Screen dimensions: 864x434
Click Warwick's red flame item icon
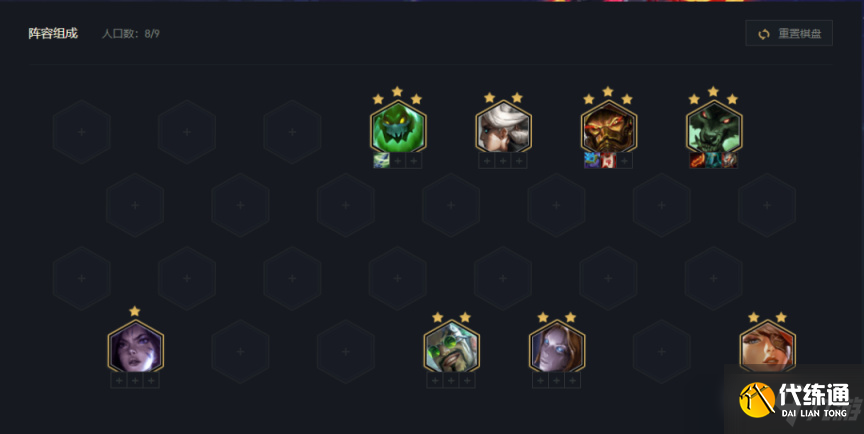[x=698, y=161]
